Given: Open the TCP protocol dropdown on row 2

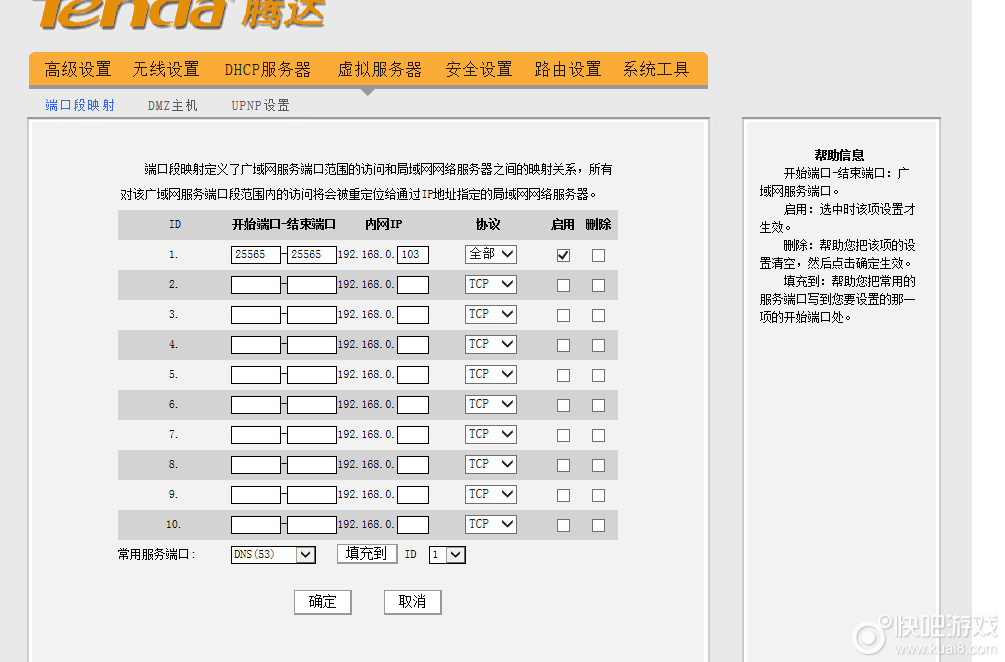Looking at the screenshot, I should click(490, 284).
